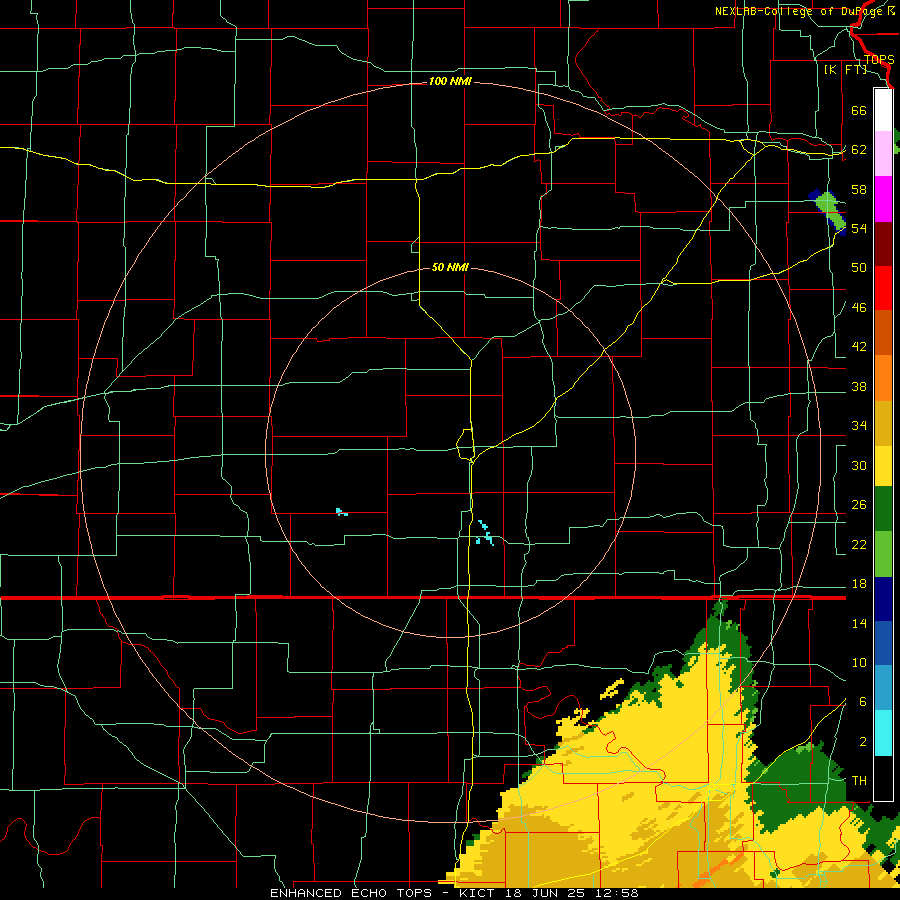
Task: Click the gold band near 34
Action: pos(883,423)
